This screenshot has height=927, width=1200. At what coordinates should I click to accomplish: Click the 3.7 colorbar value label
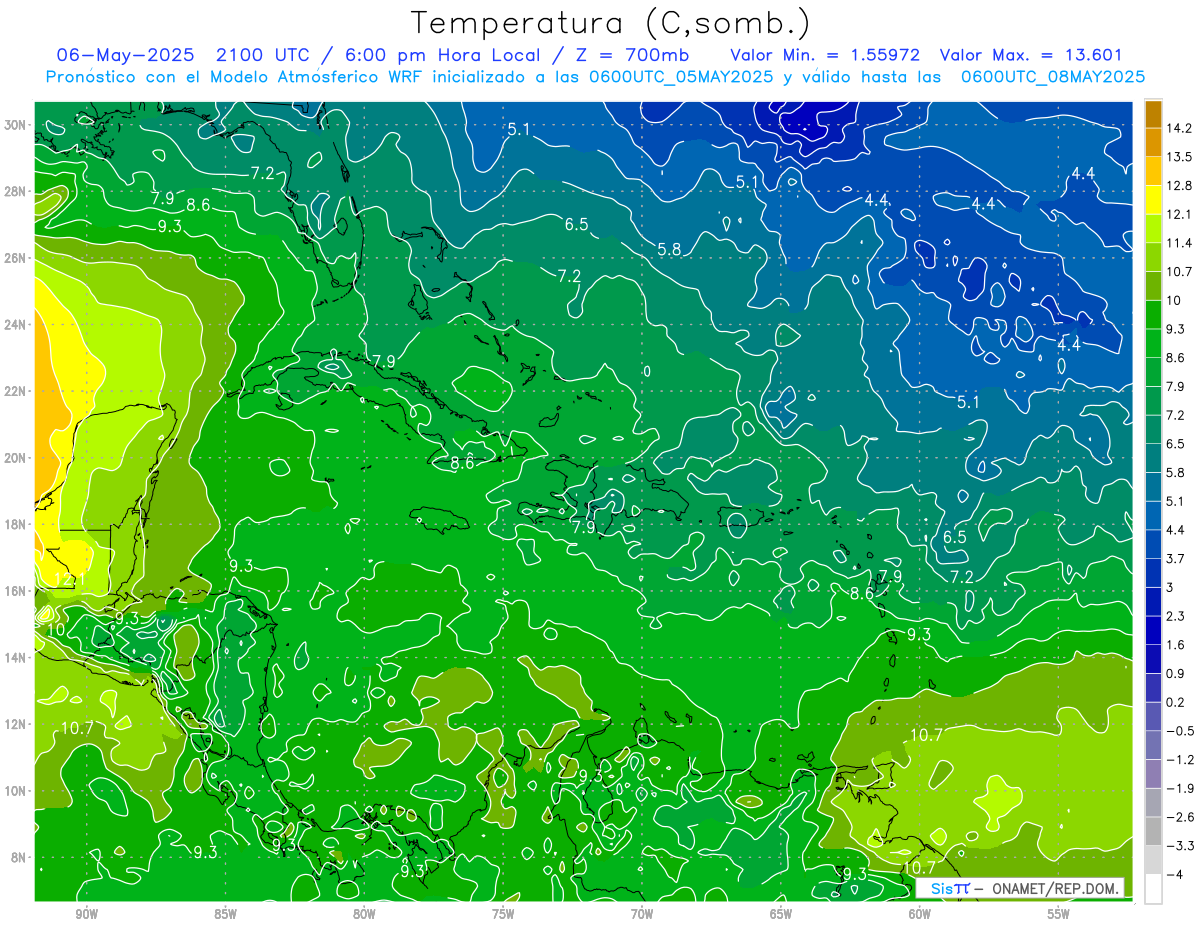1175,558
